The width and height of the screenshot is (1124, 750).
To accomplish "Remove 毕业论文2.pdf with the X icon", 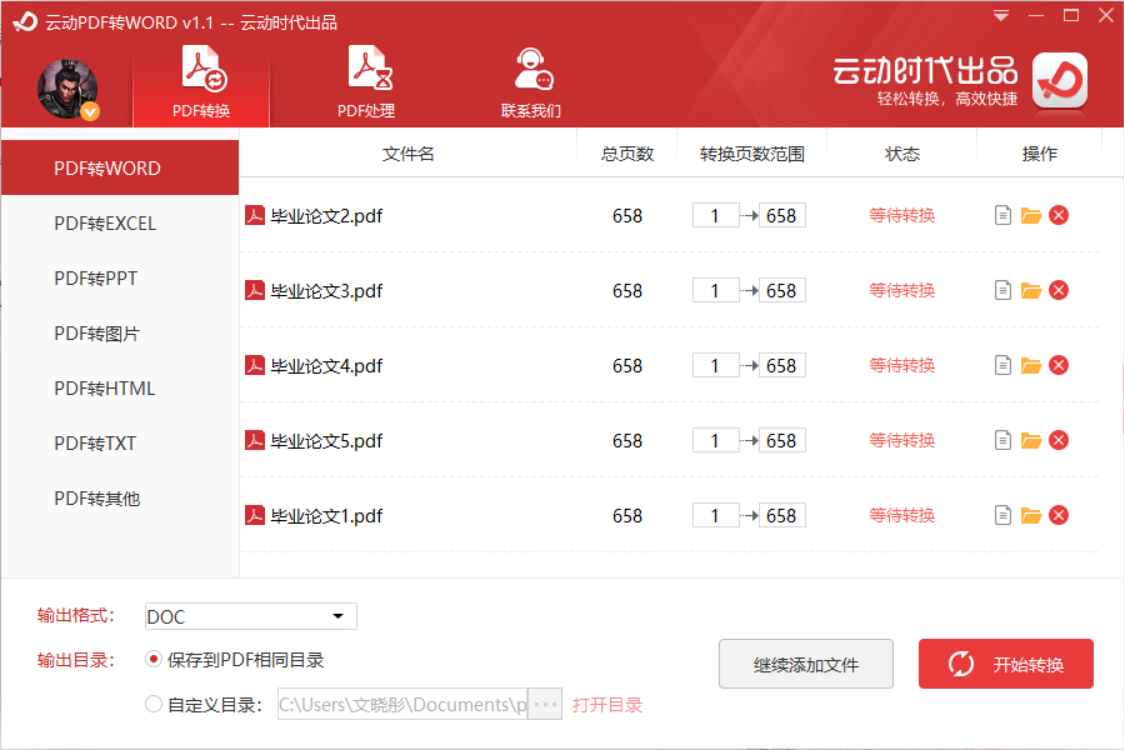I will [1058, 214].
